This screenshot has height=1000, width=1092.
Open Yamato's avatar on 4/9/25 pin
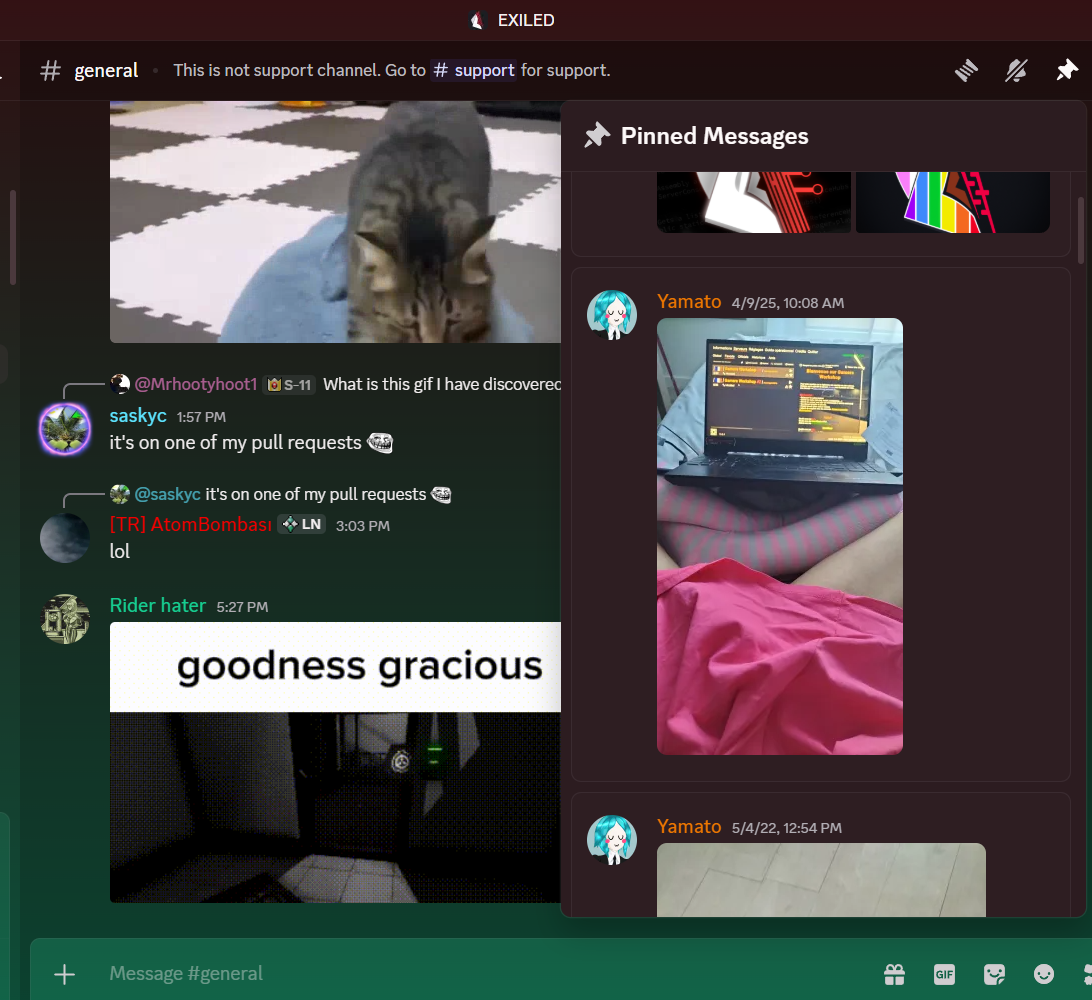[612, 315]
